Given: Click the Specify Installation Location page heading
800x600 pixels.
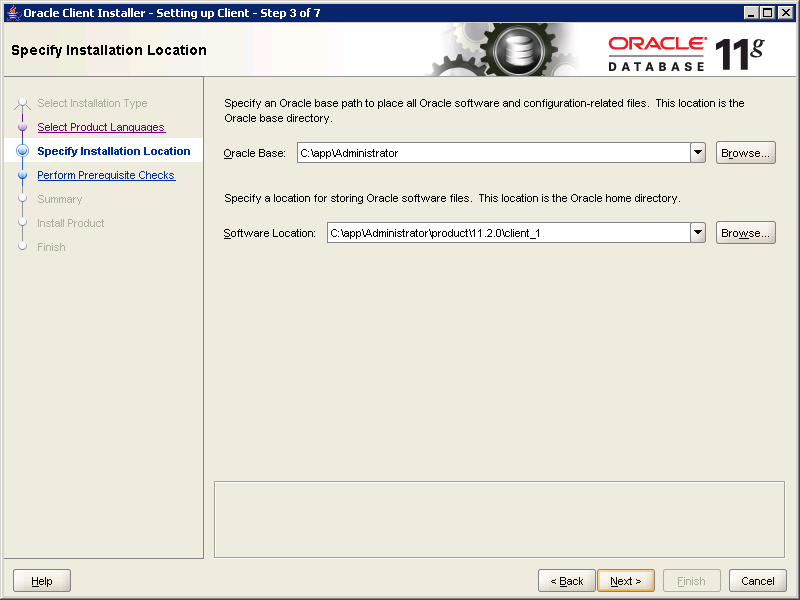Looking at the screenshot, I should pyautogui.click(x=109, y=50).
